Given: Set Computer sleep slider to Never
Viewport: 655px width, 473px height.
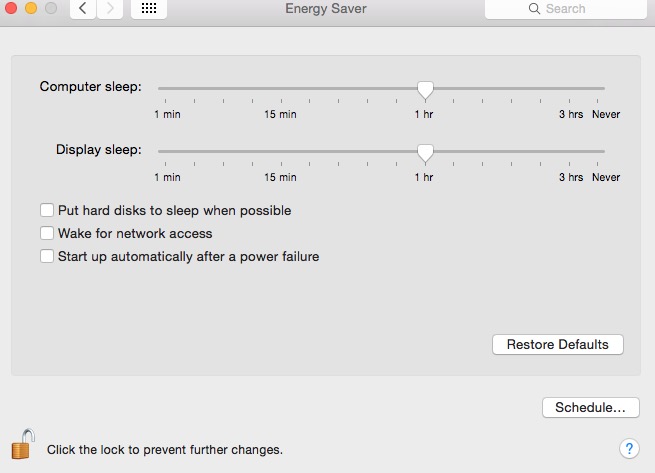Looking at the screenshot, I should coord(604,89).
